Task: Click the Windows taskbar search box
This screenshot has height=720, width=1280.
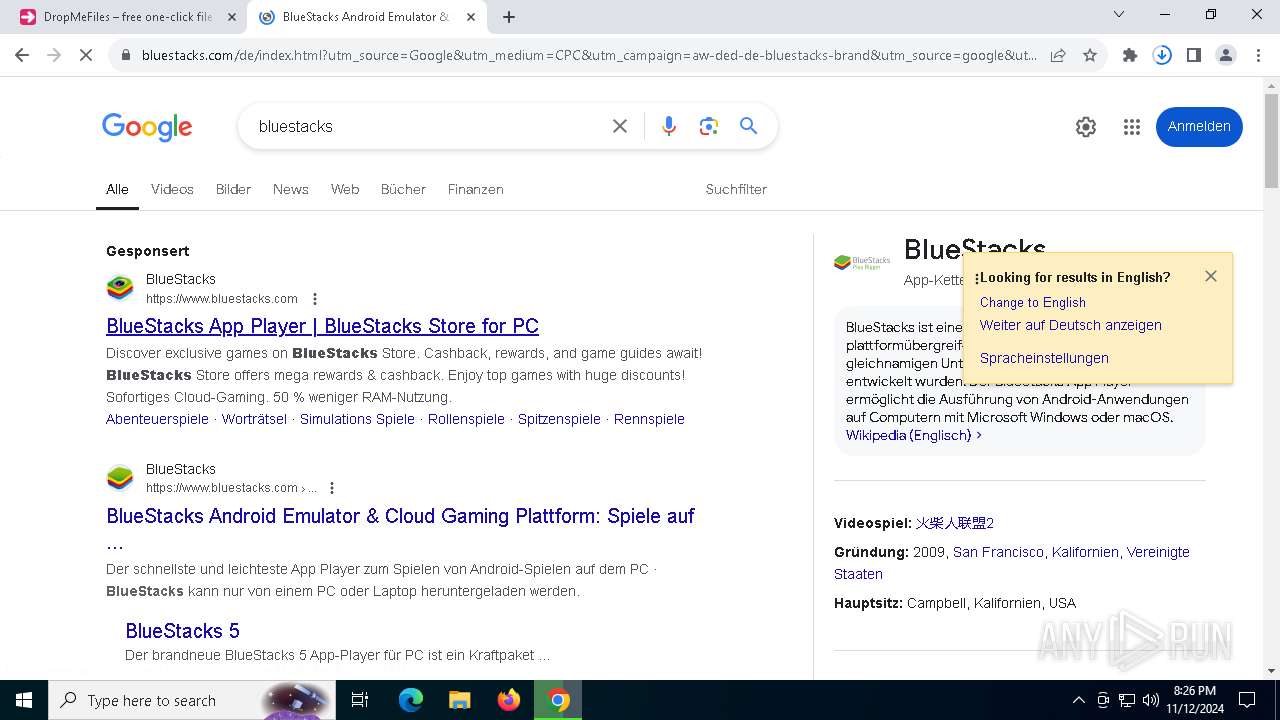Action: (190, 700)
